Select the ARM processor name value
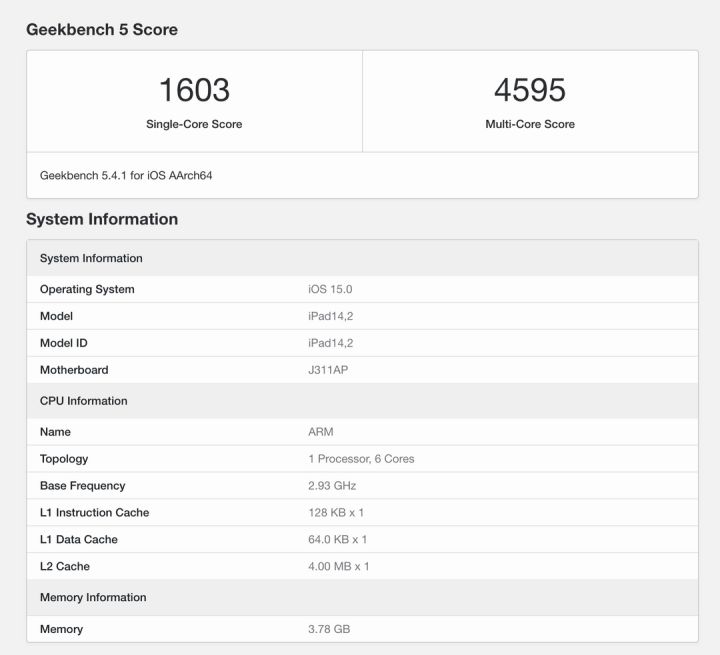Image resolution: width=720 pixels, height=655 pixels. tap(321, 432)
